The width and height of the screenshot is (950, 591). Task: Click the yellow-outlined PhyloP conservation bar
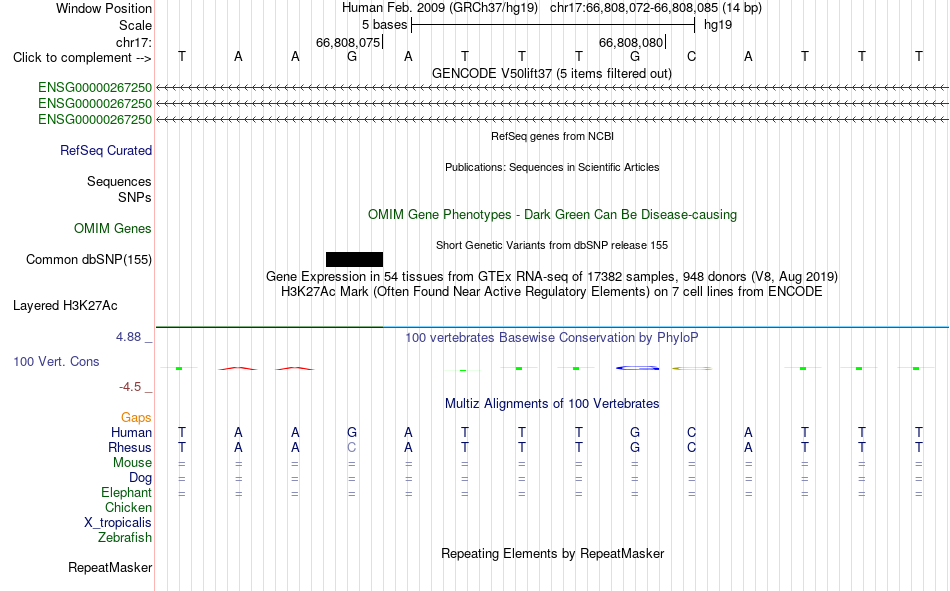click(x=692, y=368)
